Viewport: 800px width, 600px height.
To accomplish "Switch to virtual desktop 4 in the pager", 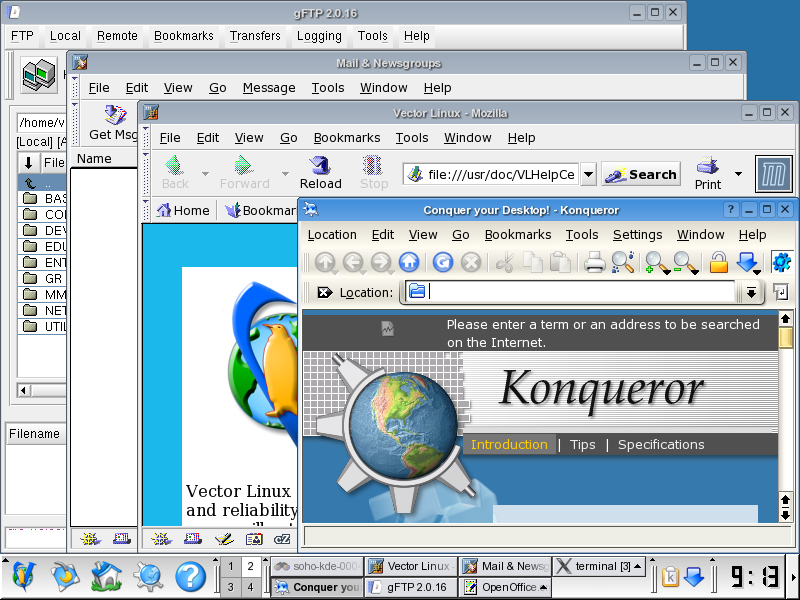I will click(250, 587).
